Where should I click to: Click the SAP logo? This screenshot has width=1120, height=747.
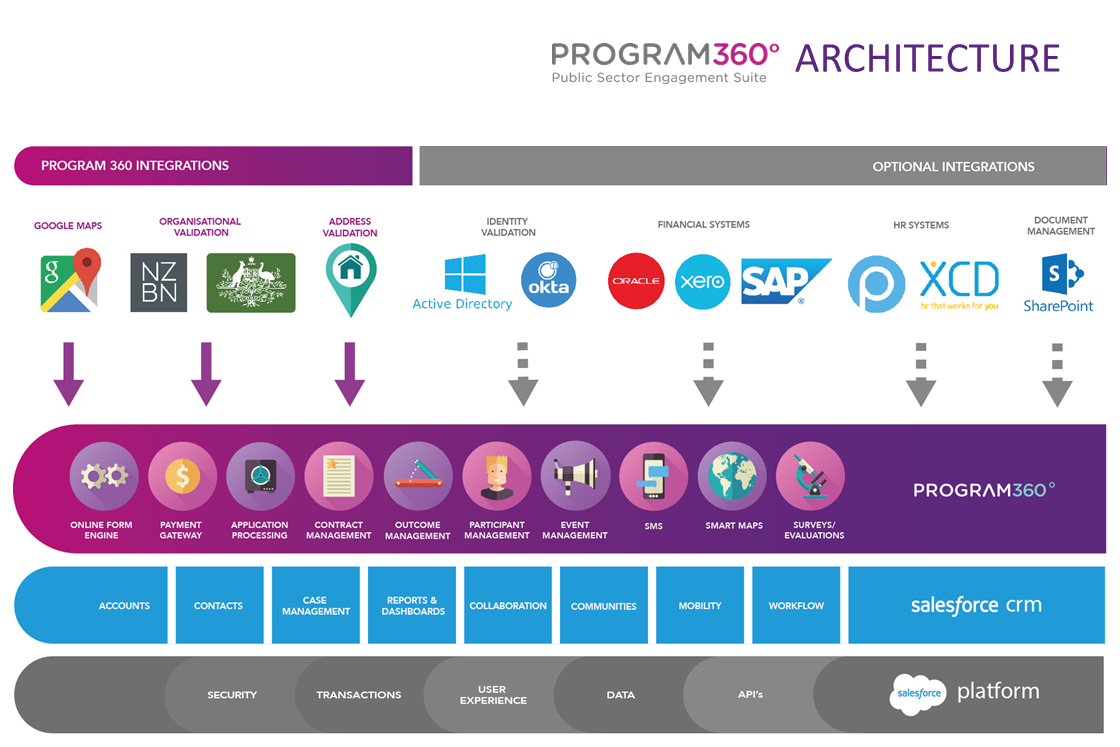pos(786,281)
